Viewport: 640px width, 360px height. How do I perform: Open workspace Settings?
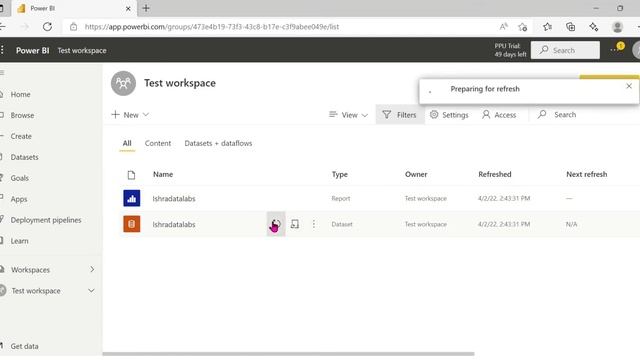(449, 115)
